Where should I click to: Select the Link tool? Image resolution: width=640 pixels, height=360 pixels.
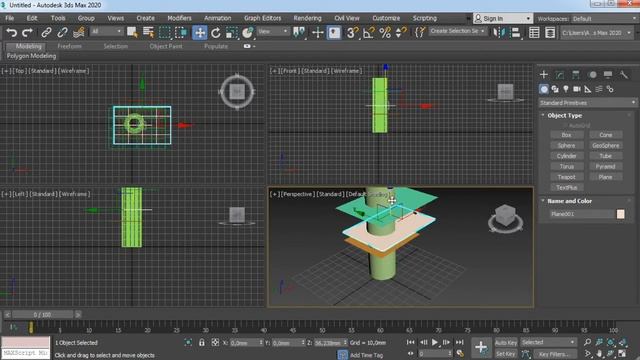click(47, 32)
